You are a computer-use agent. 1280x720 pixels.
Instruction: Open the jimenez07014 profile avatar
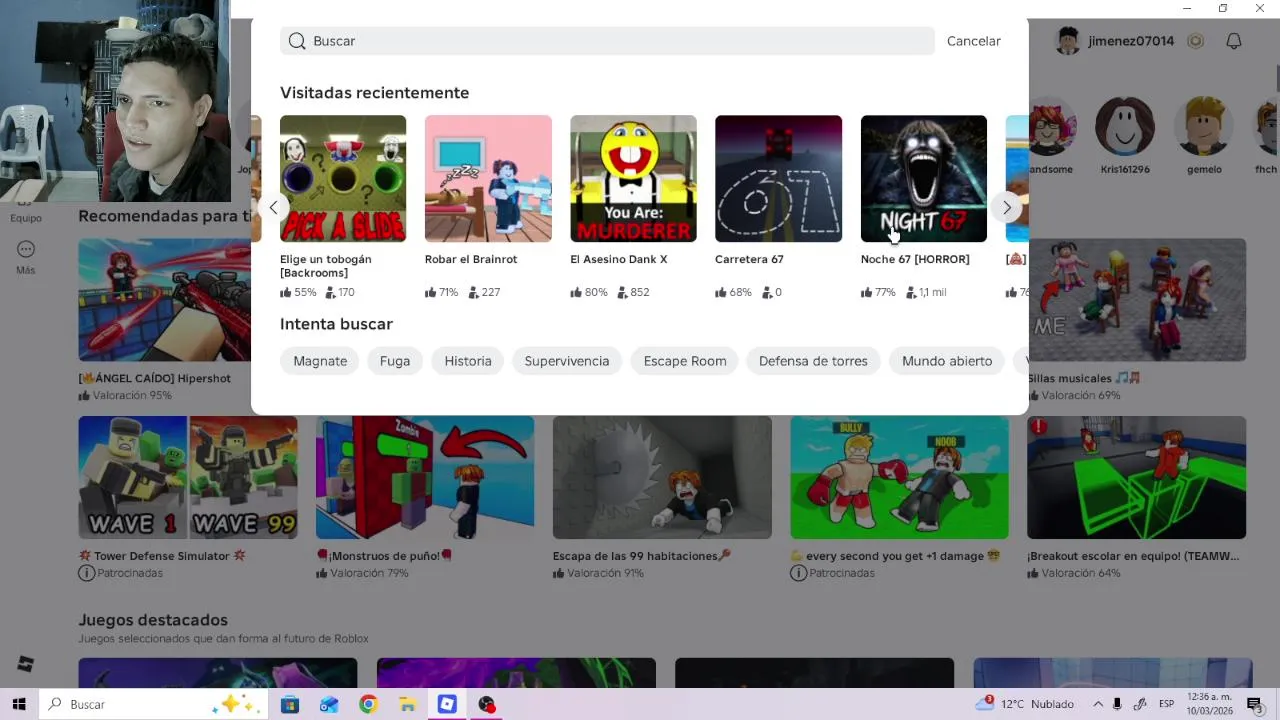[1068, 41]
